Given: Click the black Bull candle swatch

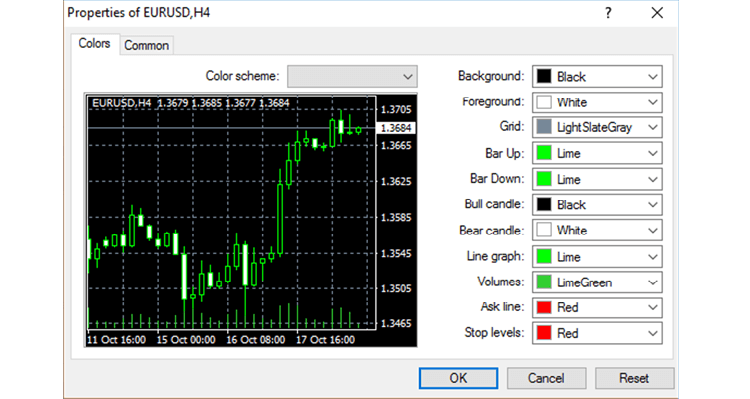Looking at the screenshot, I should (x=544, y=205).
